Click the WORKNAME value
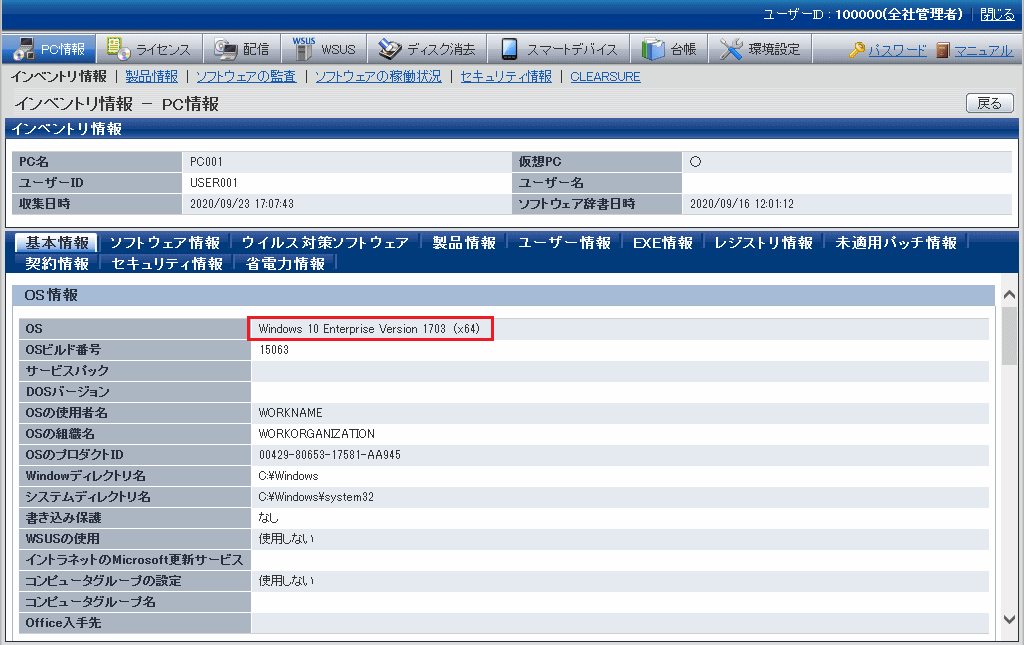1024x645 pixels. 291,413
